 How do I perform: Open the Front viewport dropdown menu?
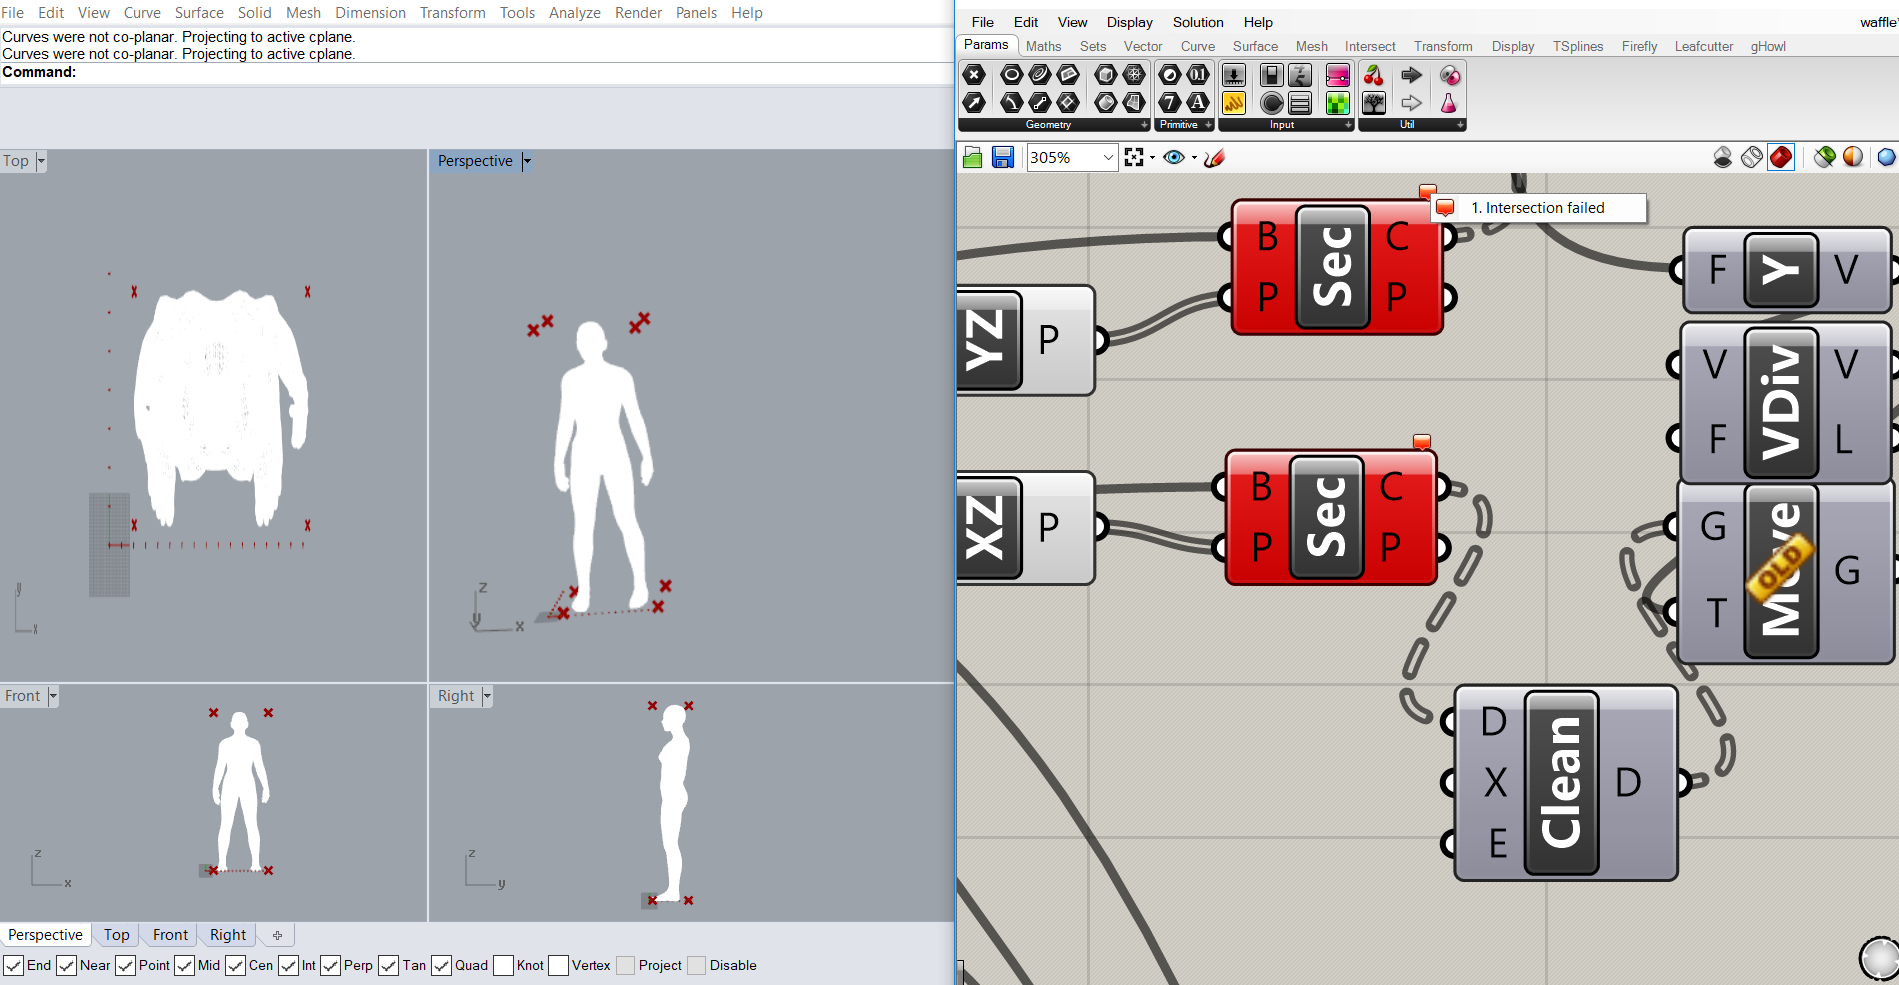click(53, 696)
